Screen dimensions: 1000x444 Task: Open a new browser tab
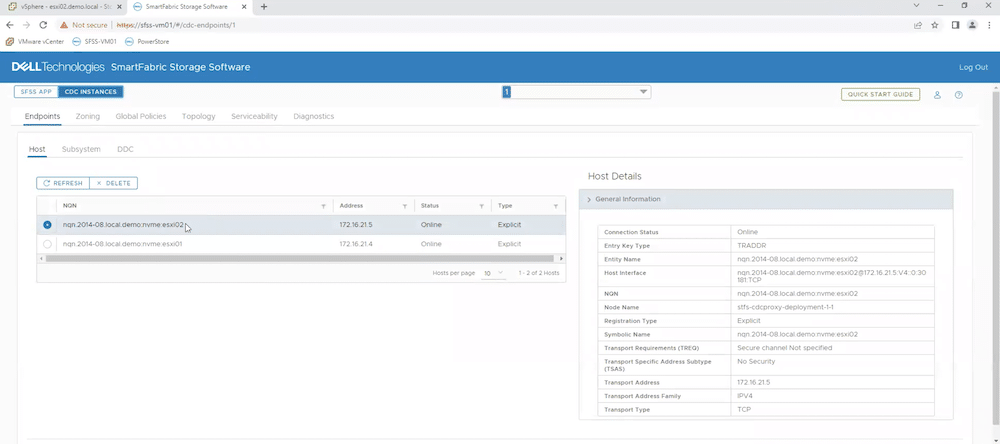pyautogui.click(x=264, y=6)
